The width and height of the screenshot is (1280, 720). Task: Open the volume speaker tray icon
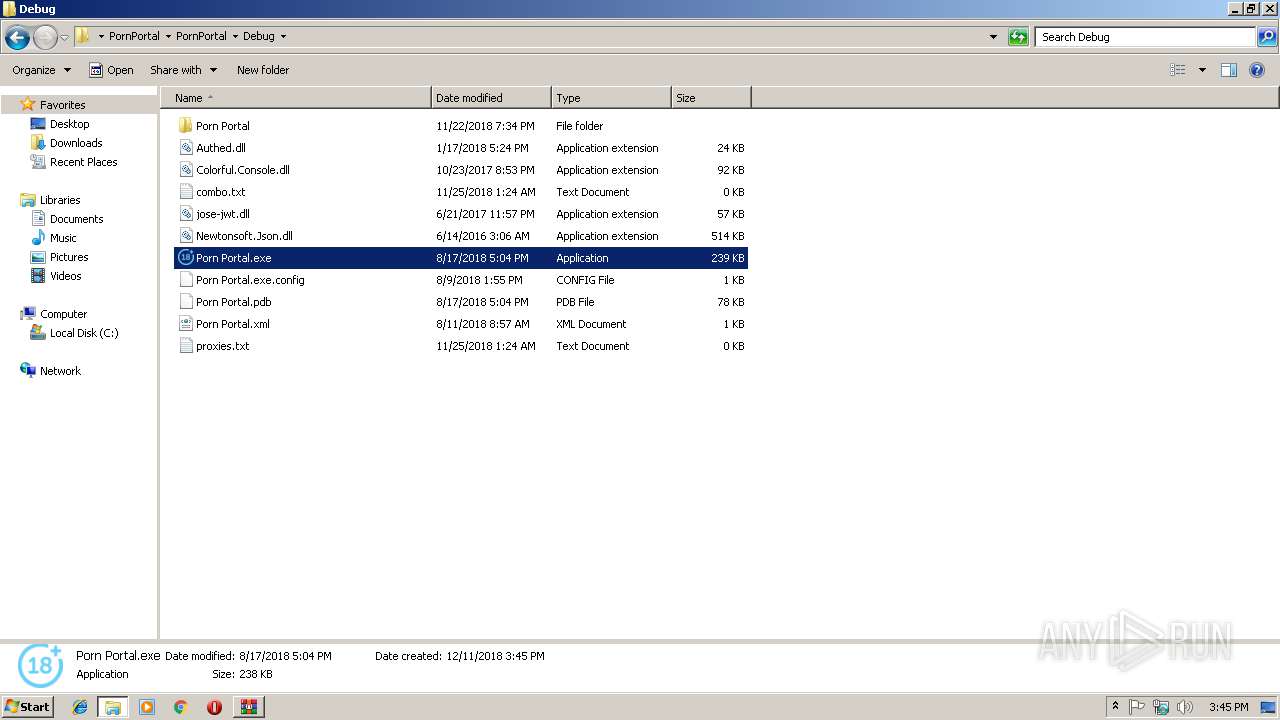point(1185,707)
